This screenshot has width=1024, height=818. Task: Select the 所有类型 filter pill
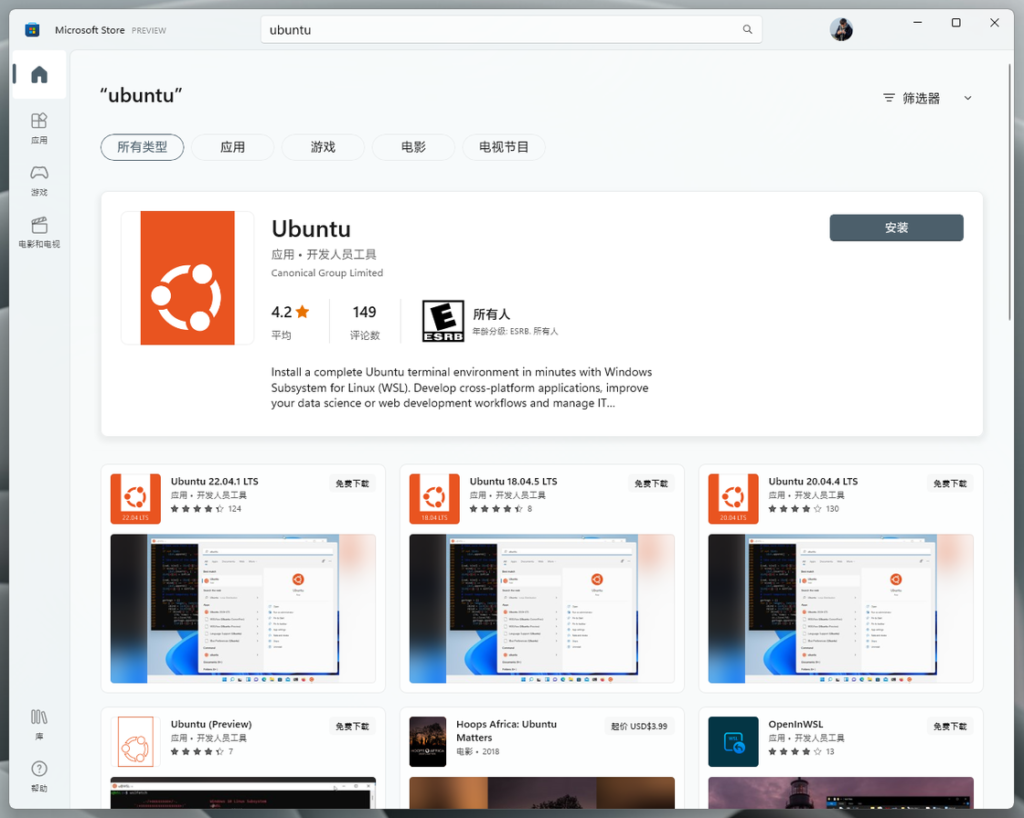(x=142, y=147)
